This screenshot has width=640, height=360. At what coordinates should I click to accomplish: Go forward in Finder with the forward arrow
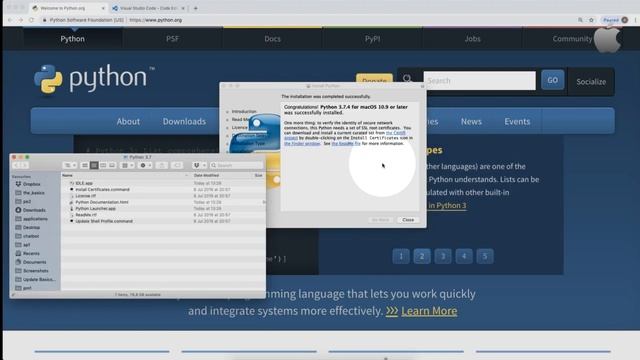click(x=24, y=165)
